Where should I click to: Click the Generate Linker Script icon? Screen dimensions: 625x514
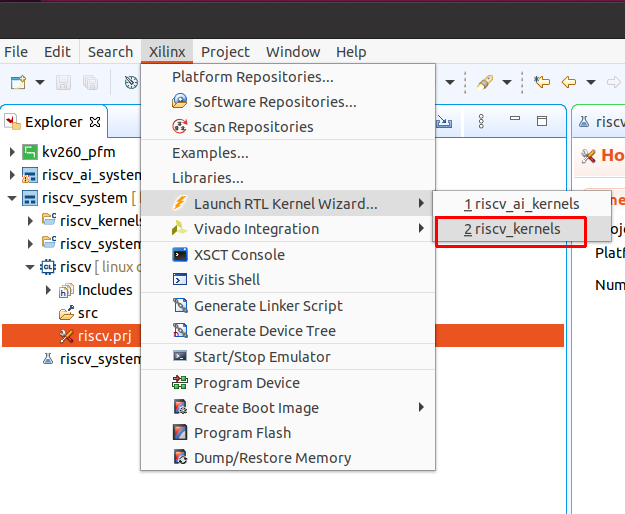[180, 305]
